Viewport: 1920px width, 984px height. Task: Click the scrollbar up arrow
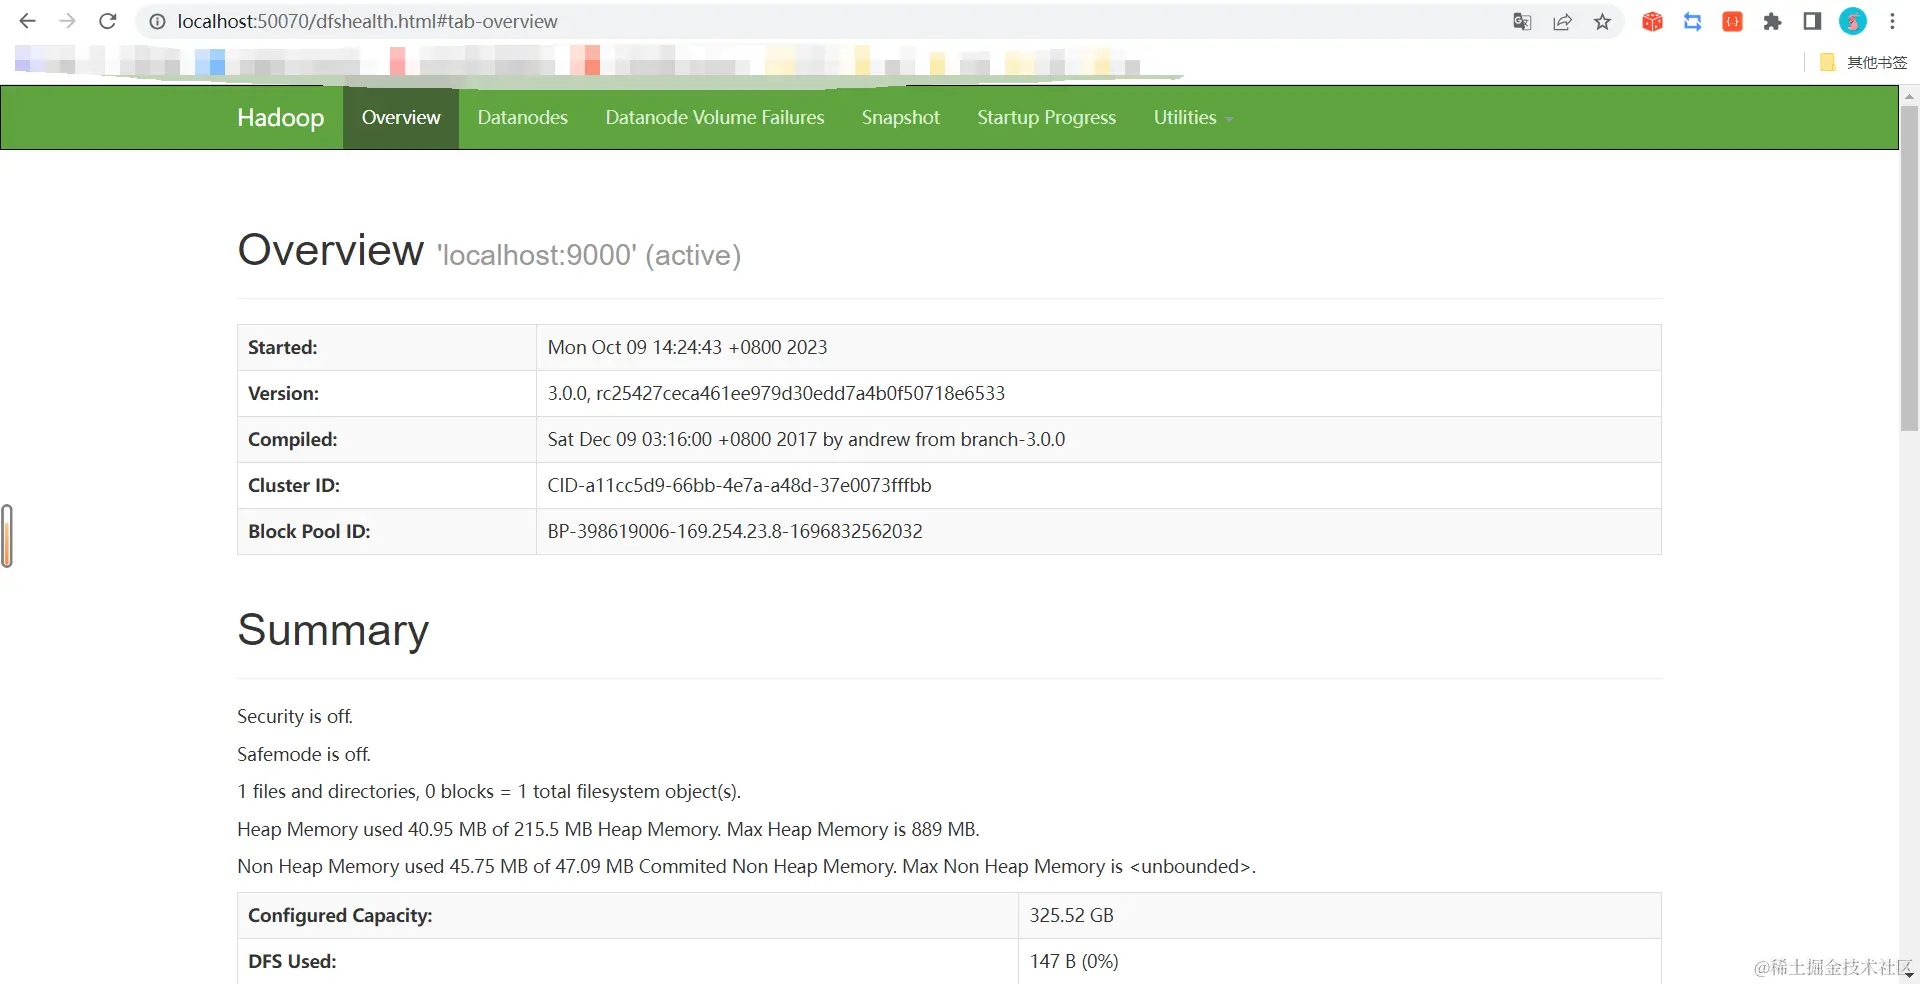(x=1909, y=96)
